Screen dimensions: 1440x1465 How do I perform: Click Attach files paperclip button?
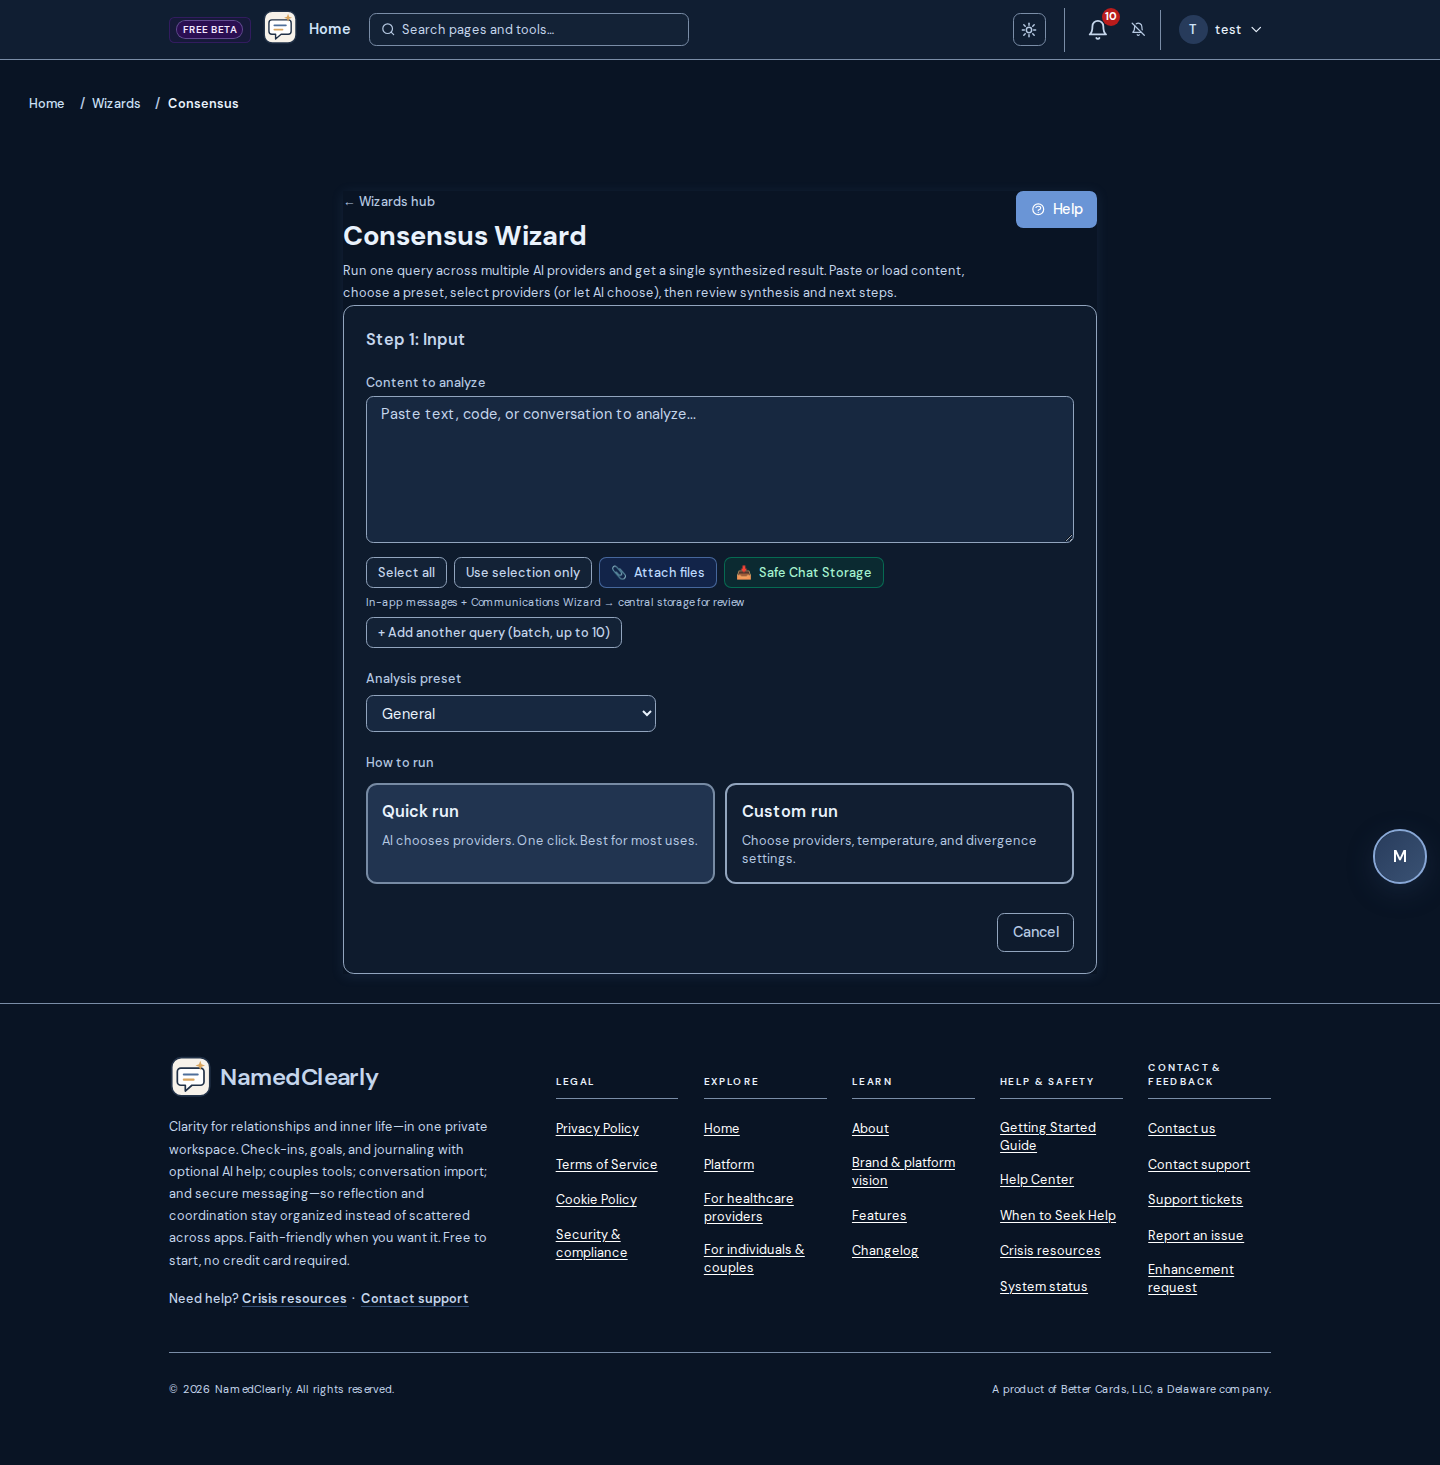(x=658, y=572)
